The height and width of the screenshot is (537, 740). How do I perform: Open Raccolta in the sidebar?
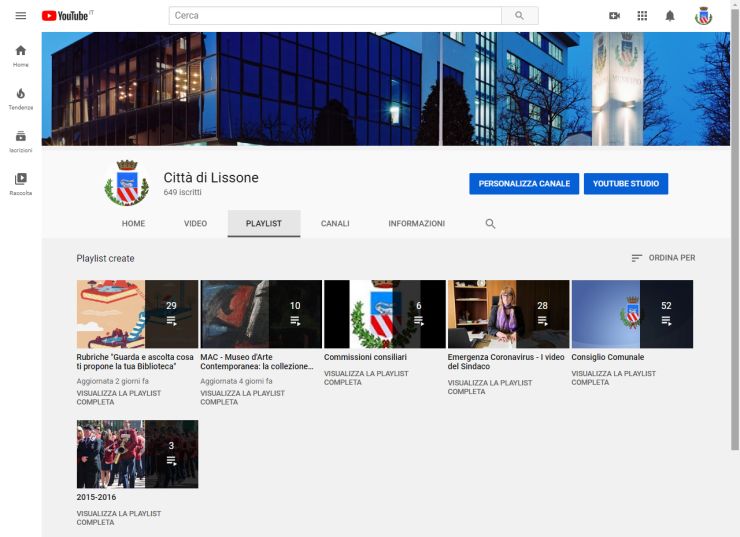[21, 184]
